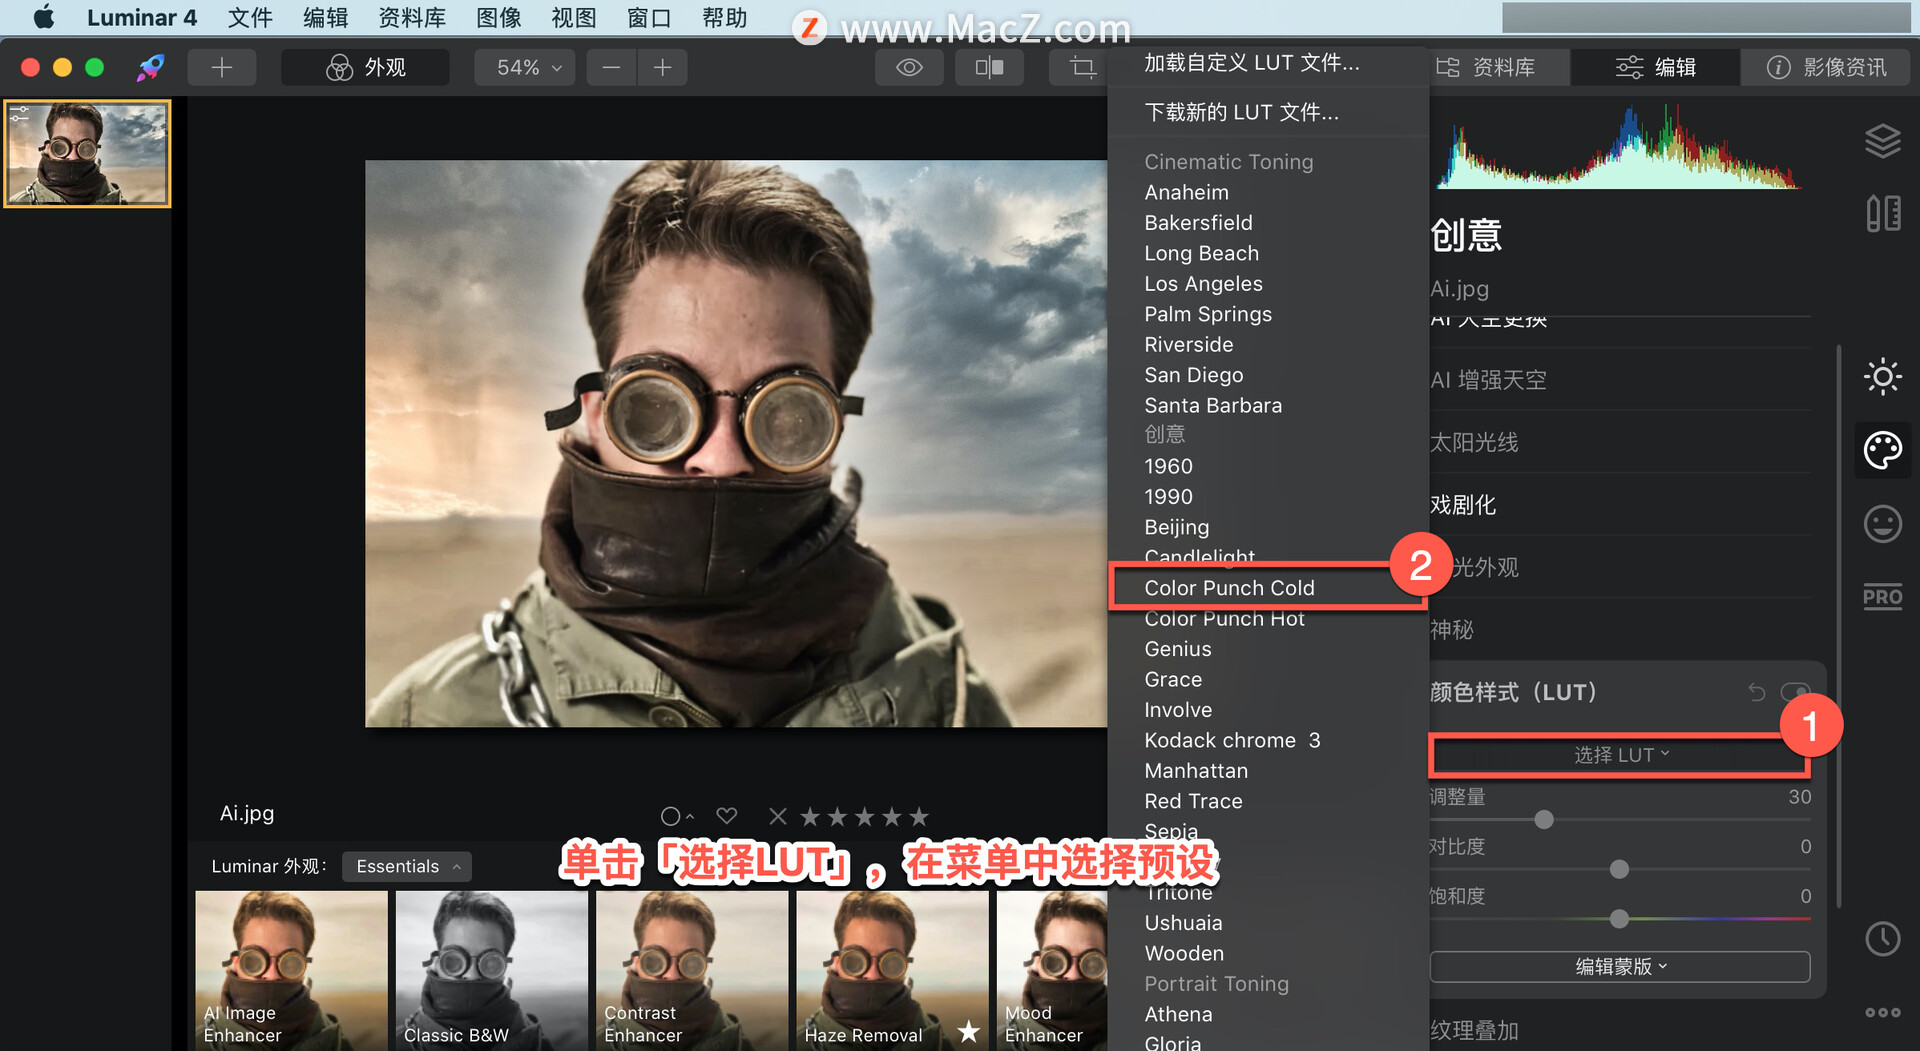The width and height of the screenshot is (1920, 1051).
Task: Open the 视图 menu
Action: 573,17
